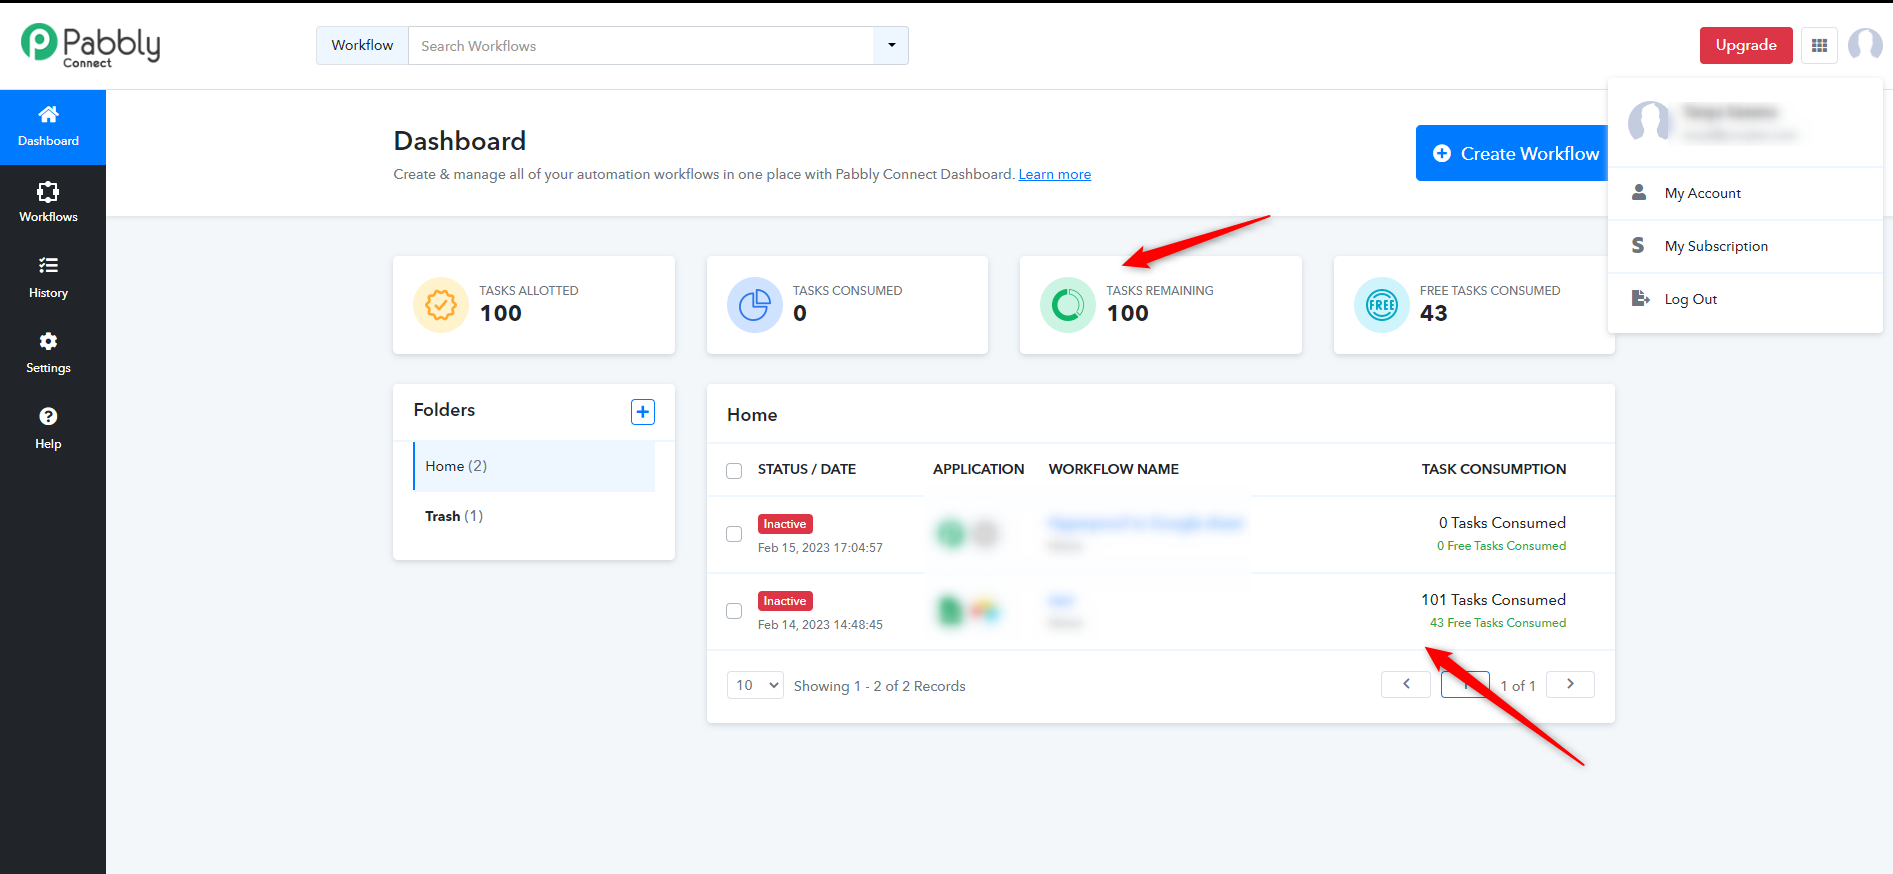Open History from the sidebar
The width and height of the screenshot is (1893, 874).
(48, 278)
